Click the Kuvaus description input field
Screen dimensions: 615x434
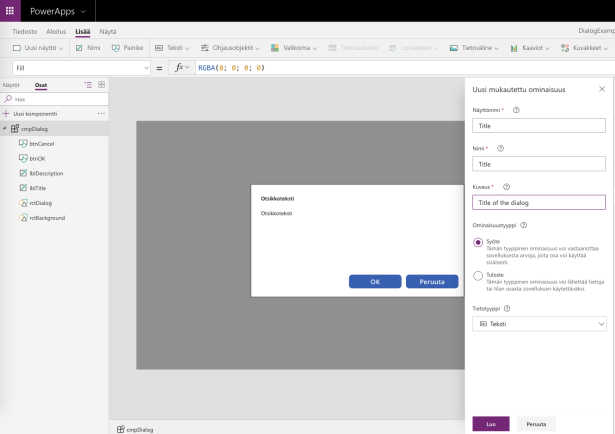(x=538, y=202)
